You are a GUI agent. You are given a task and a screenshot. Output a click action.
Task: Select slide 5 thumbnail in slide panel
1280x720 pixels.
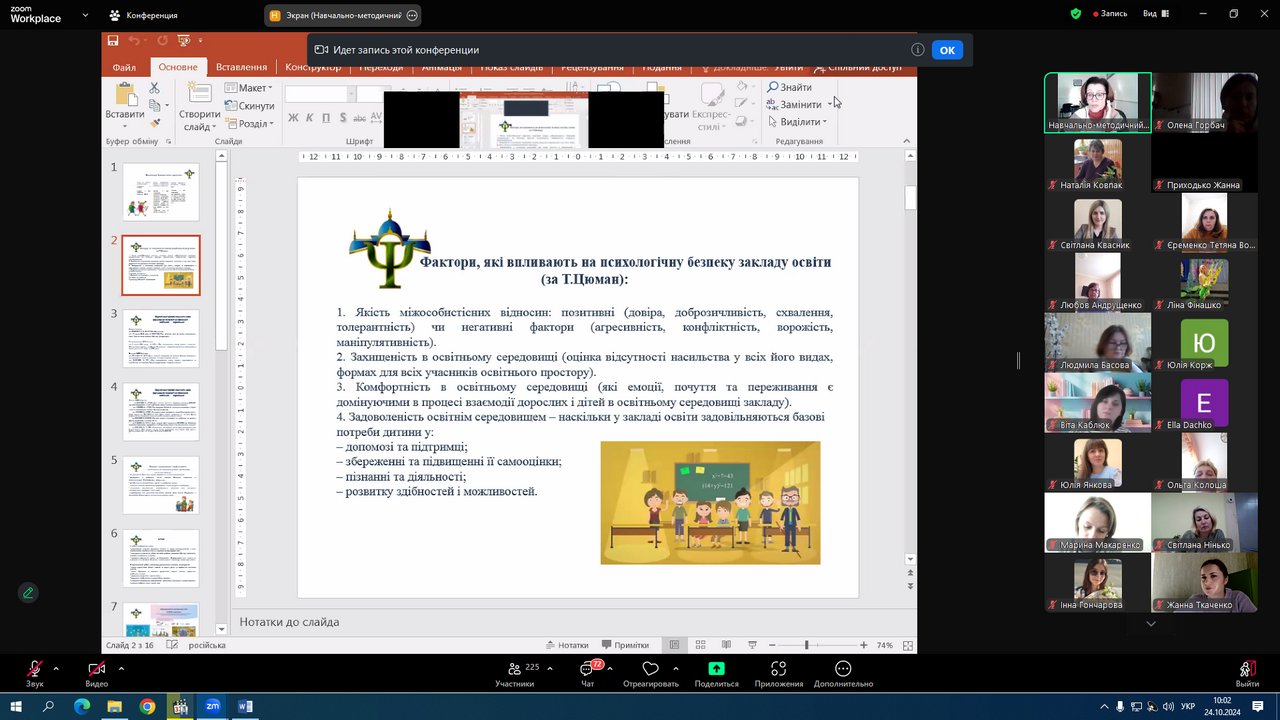coord(161,485)
